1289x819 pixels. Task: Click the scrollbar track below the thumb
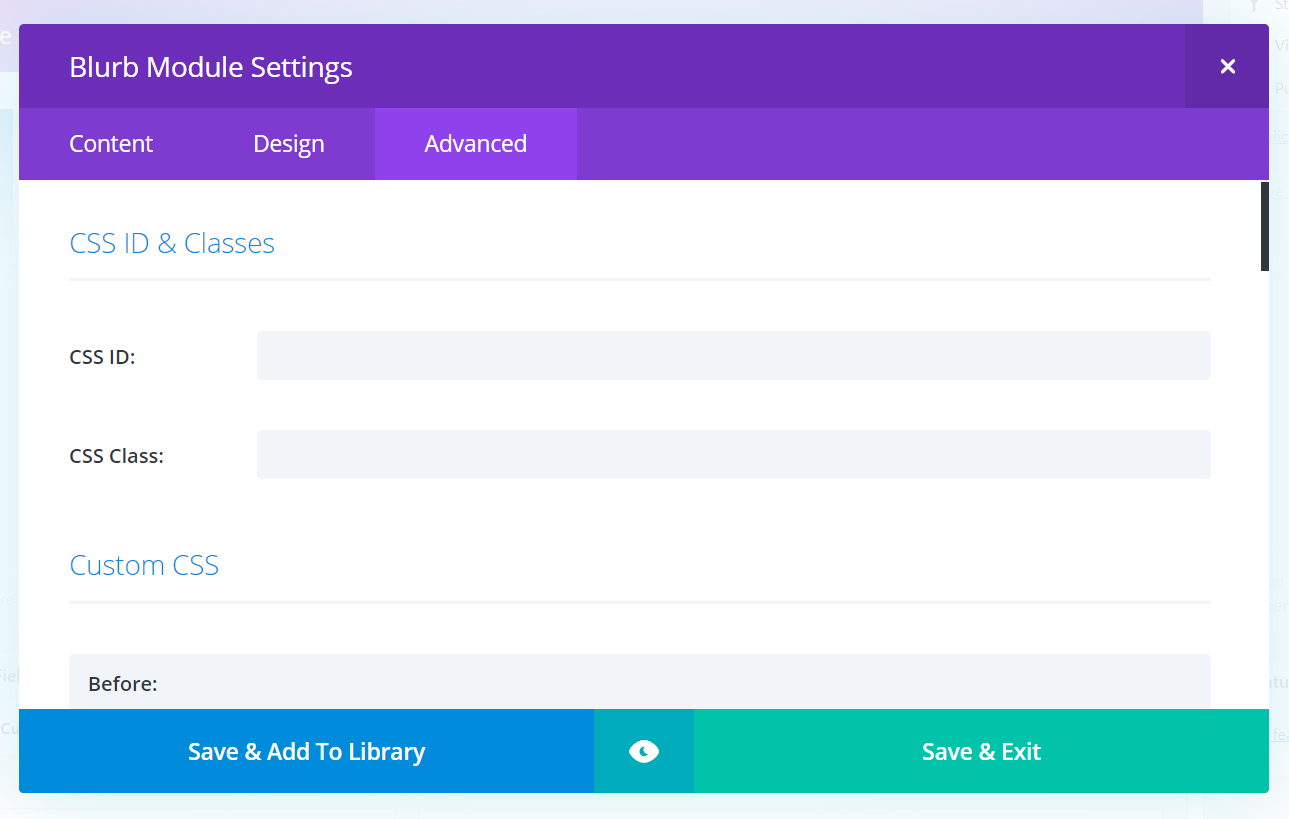tap(1265, 490)
